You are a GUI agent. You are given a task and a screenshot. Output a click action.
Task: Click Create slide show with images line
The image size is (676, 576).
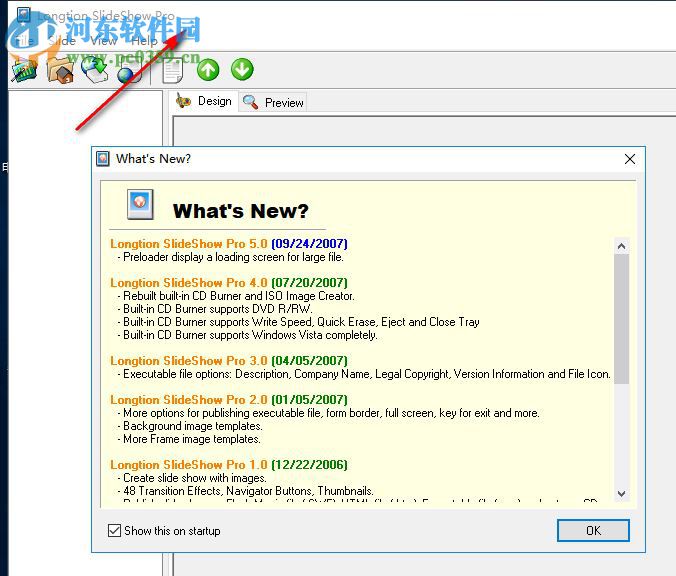(192, 478)
